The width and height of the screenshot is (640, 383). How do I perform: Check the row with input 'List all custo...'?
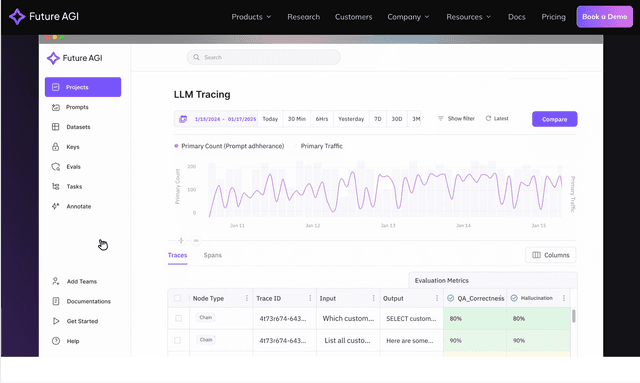[178, 340]
